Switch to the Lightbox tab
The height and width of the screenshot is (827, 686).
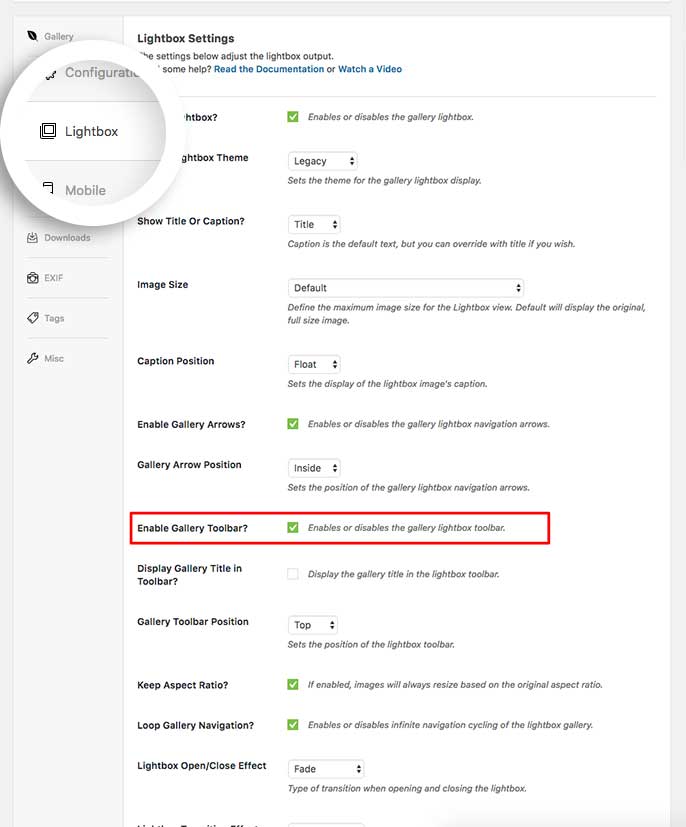[91, 131]
